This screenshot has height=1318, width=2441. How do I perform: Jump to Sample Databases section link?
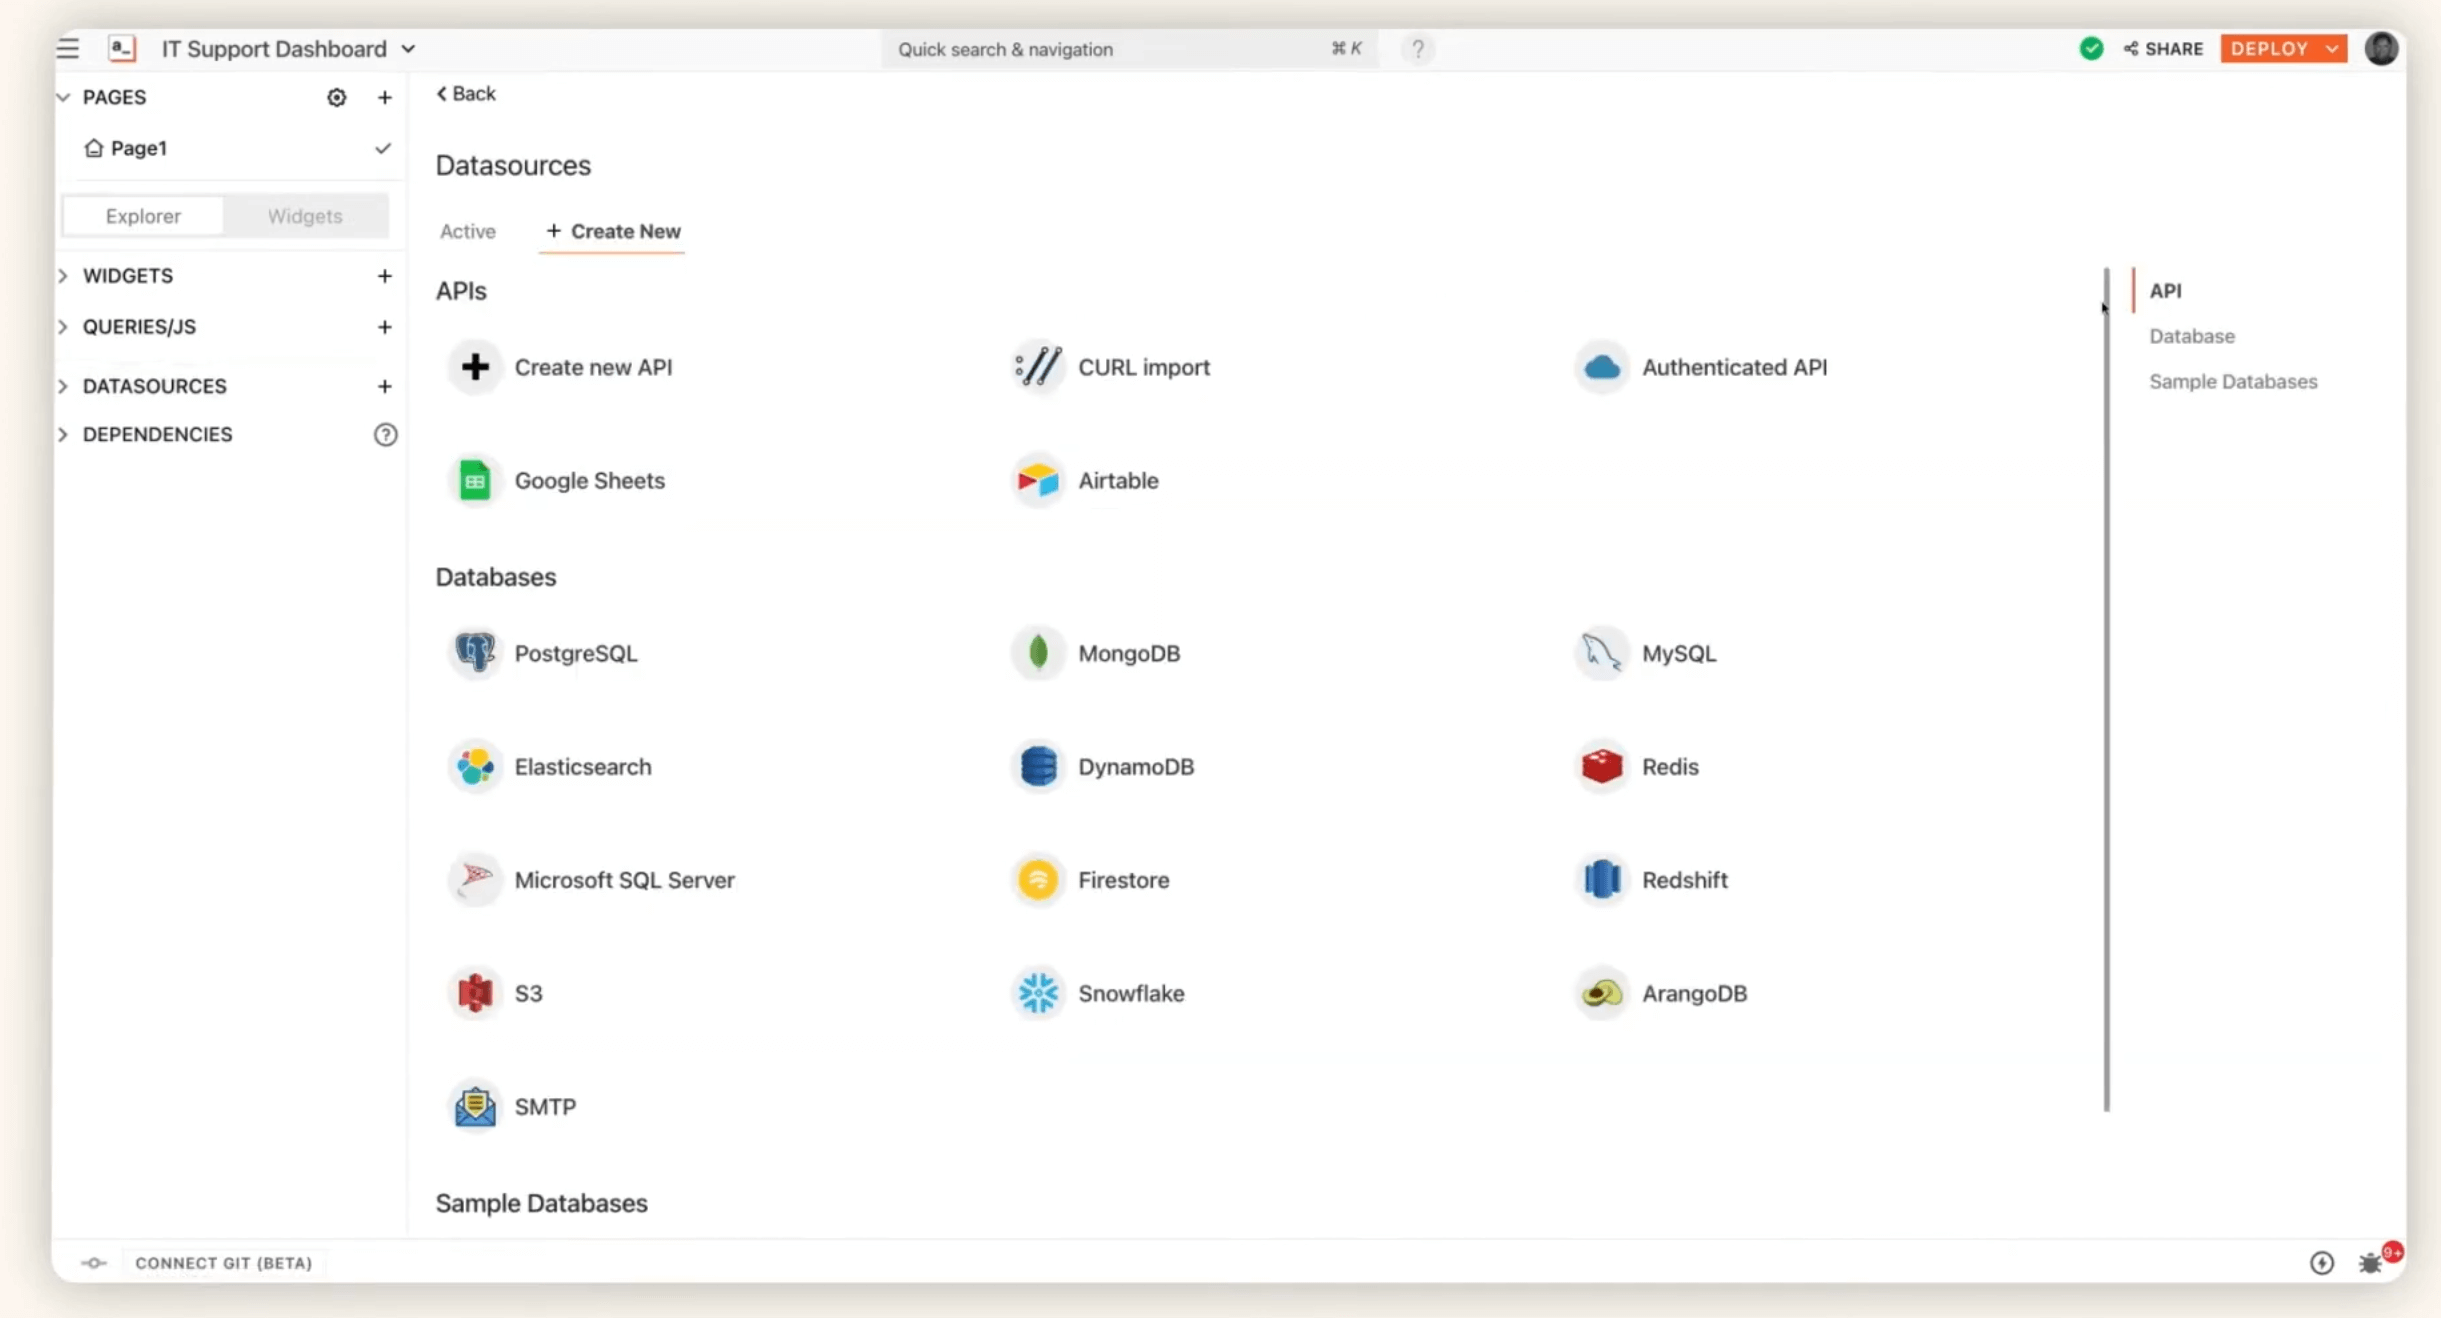coord(2232,381)
